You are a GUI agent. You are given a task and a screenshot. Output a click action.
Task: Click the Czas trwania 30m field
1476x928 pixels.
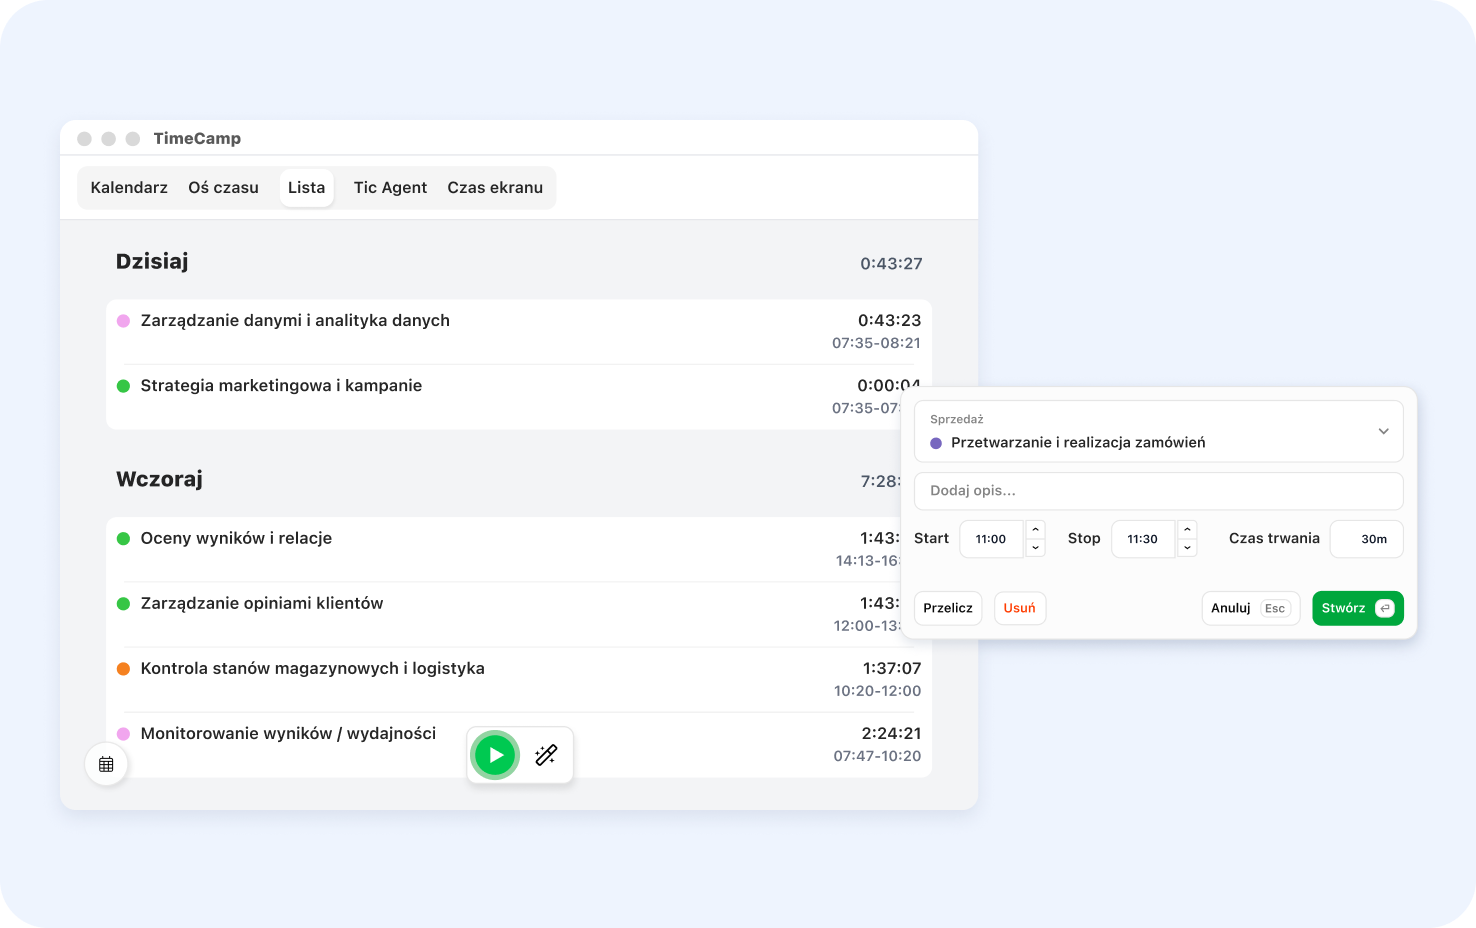(x=1366, y=539)
